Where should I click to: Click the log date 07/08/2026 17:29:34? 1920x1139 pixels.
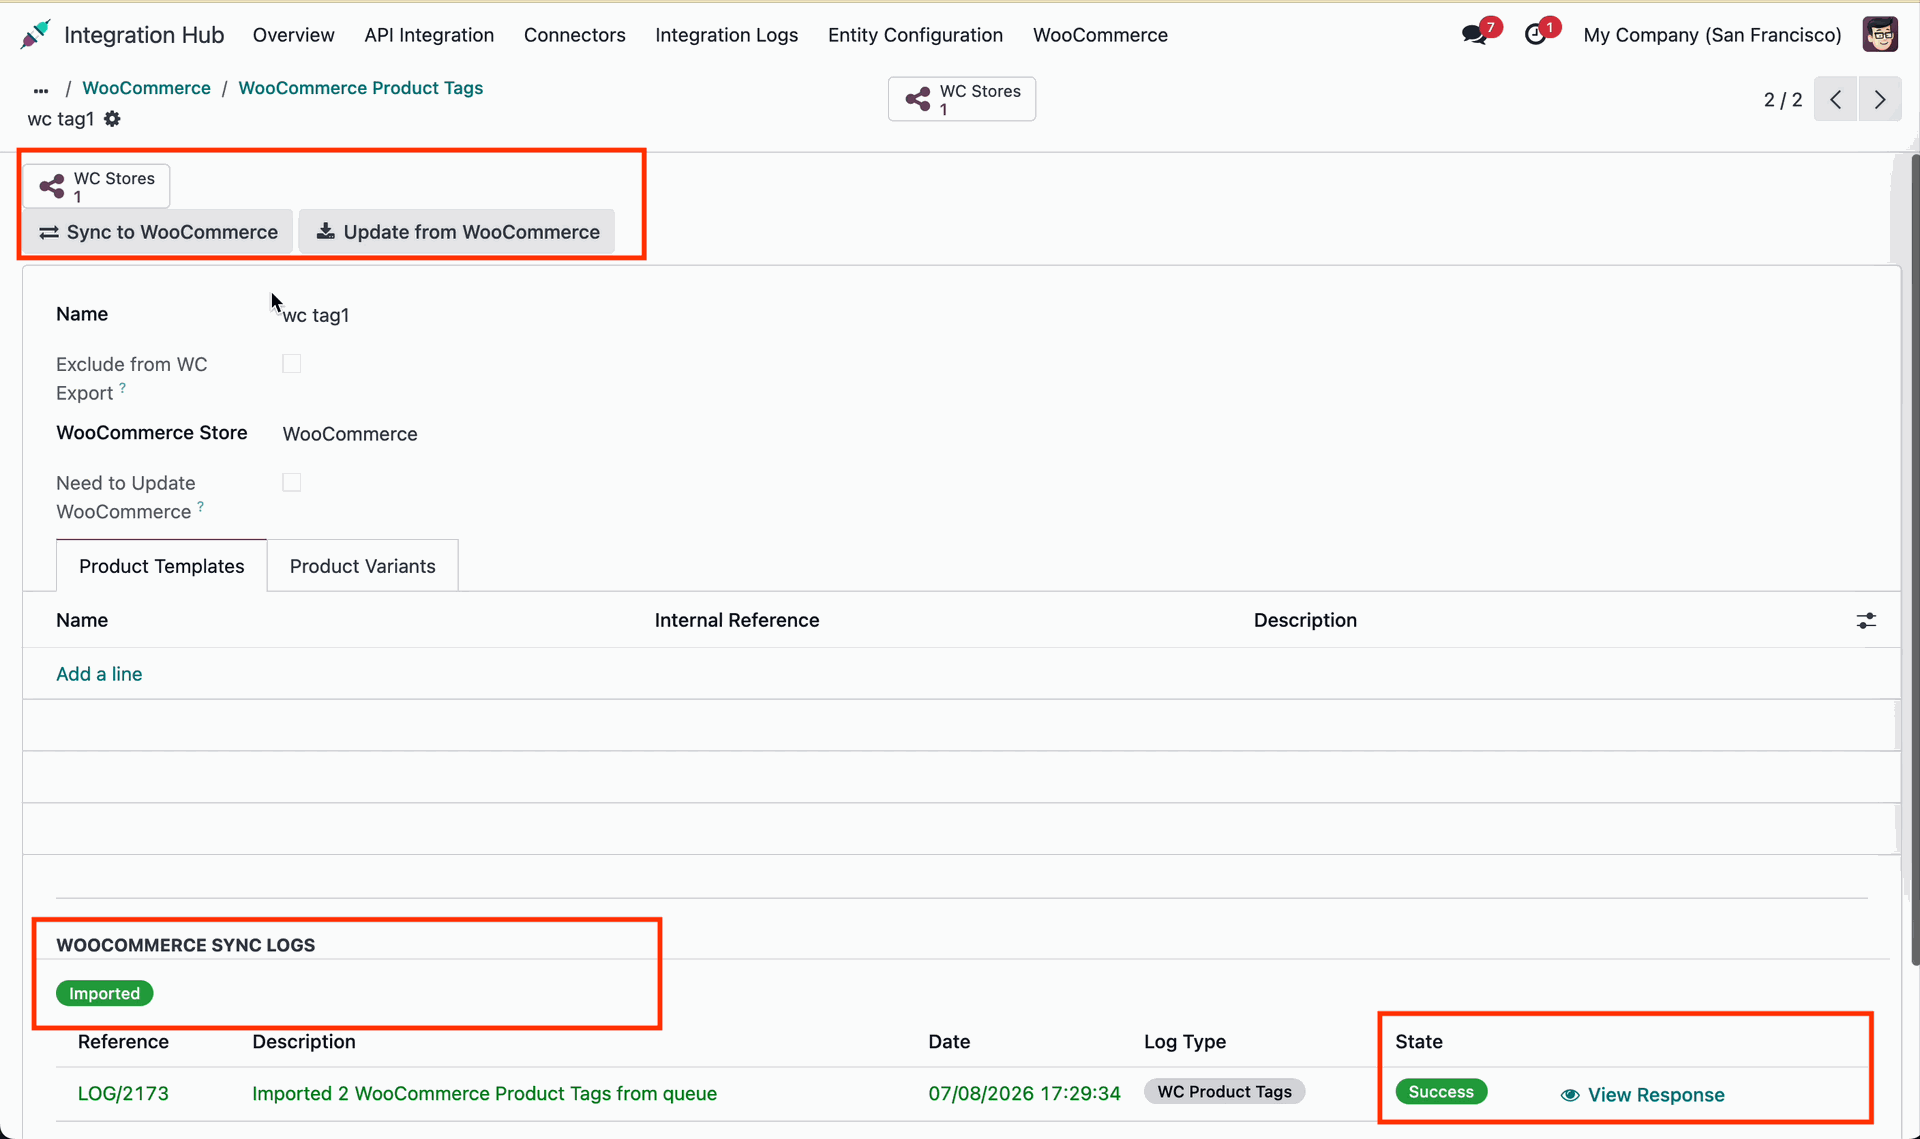pos(1024,1093)
